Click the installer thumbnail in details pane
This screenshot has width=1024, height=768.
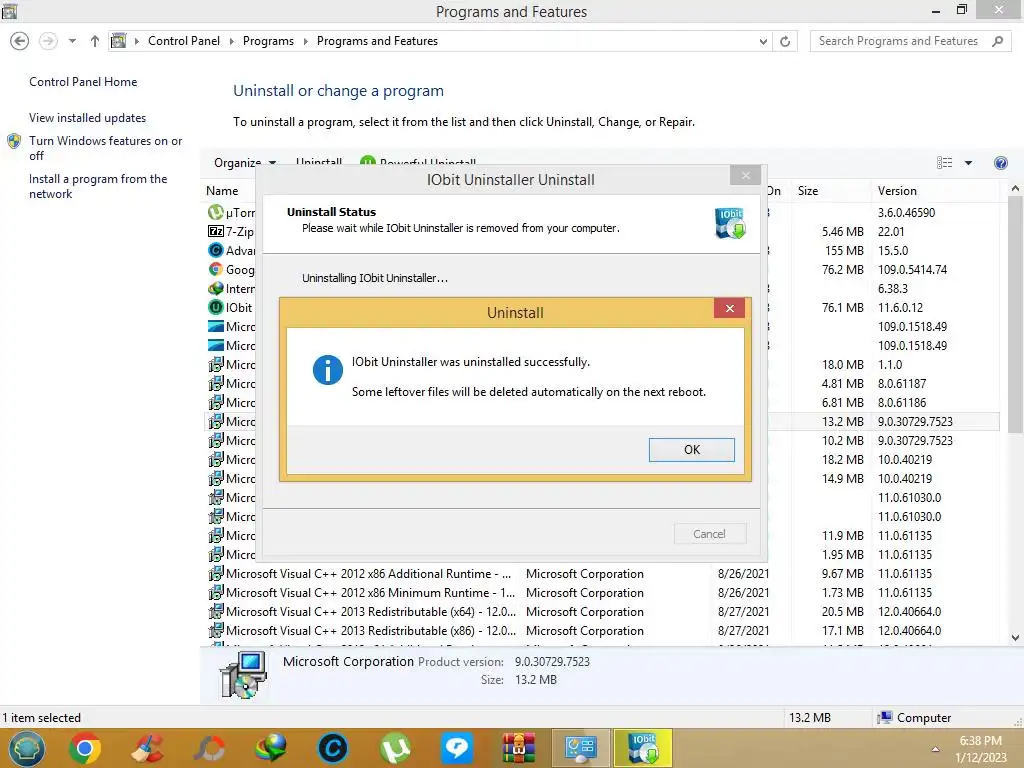point(243,675)
